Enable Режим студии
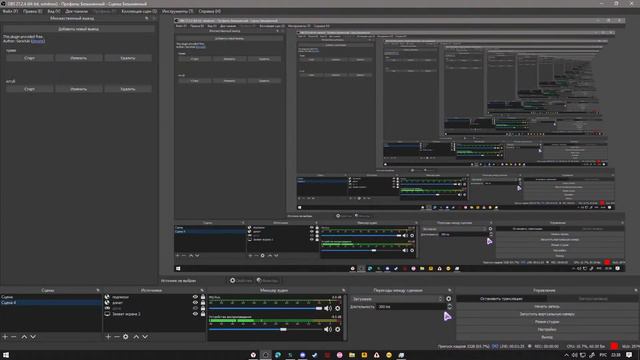 [547, 322]
